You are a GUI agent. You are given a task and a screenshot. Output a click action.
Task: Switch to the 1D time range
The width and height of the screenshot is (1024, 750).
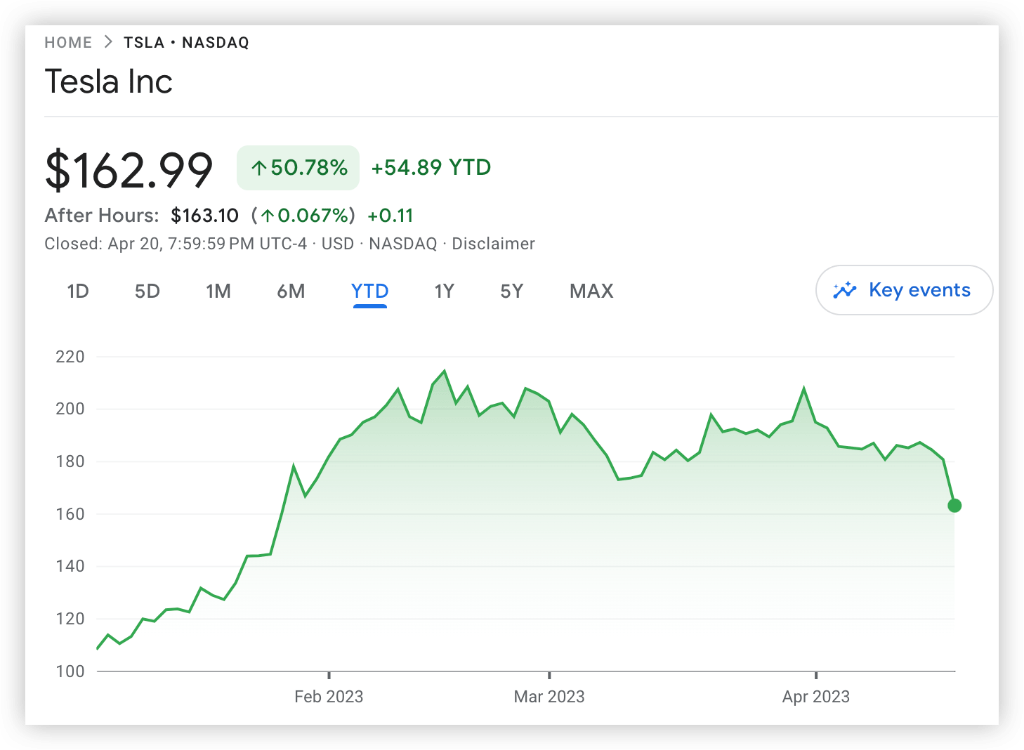[78, 292]
